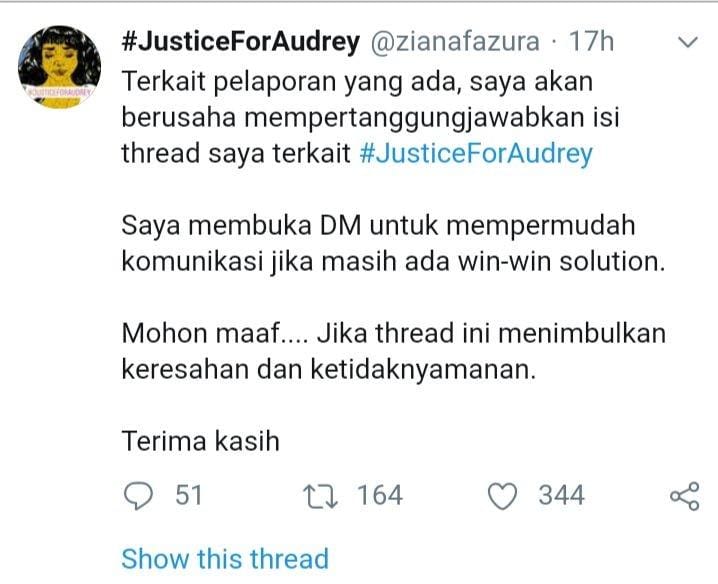Open the reply comment bubble icon

[138, 496]
